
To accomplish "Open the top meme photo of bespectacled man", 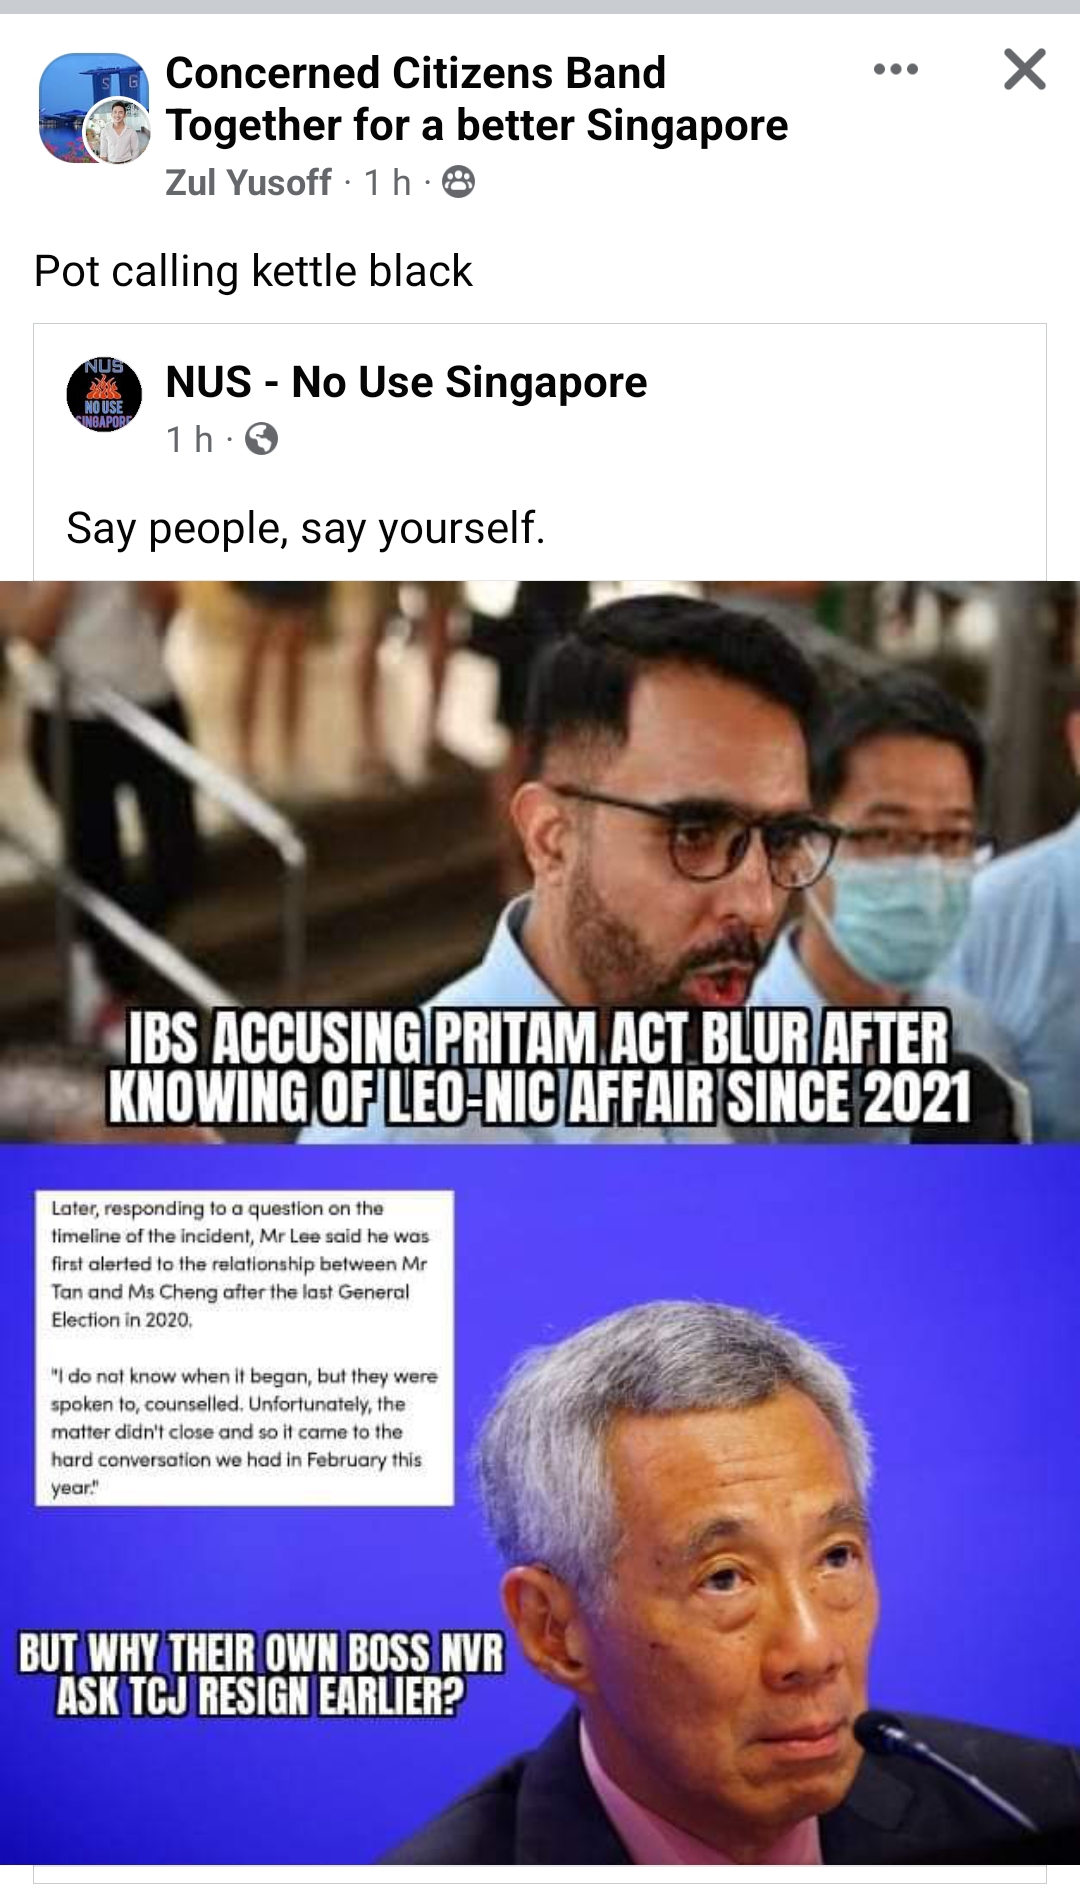I will click(540, 862).
